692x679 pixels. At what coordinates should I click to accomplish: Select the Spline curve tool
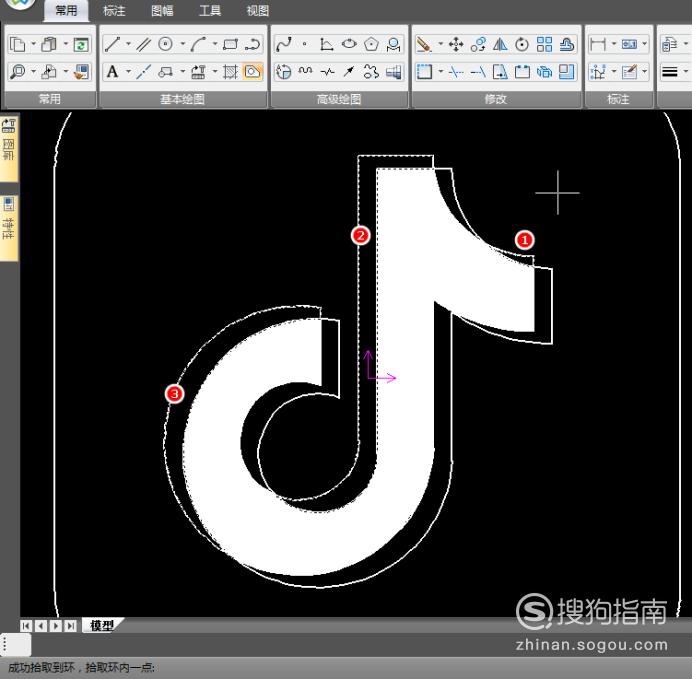[283, 45]
